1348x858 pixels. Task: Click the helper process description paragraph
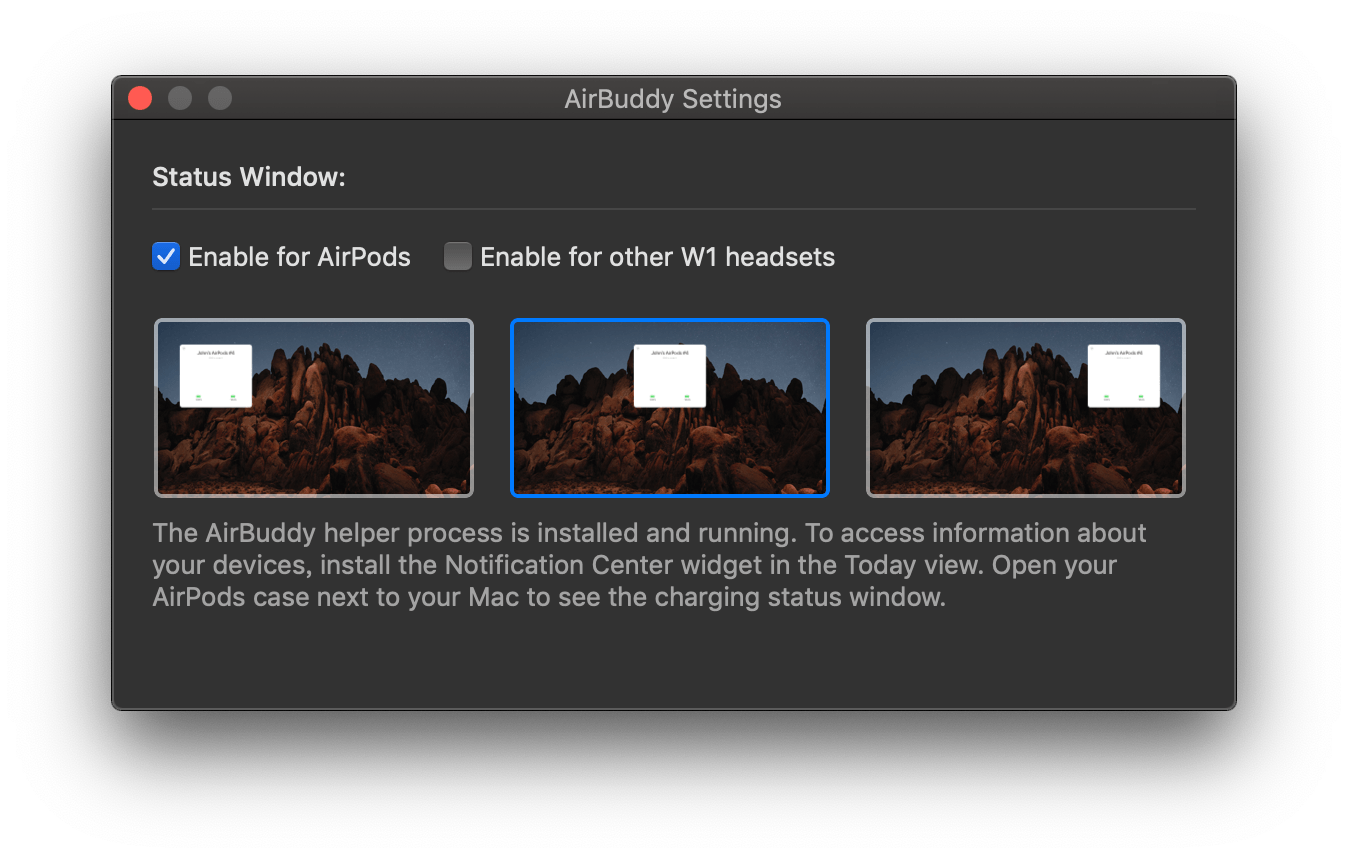(x=650, y=565)
